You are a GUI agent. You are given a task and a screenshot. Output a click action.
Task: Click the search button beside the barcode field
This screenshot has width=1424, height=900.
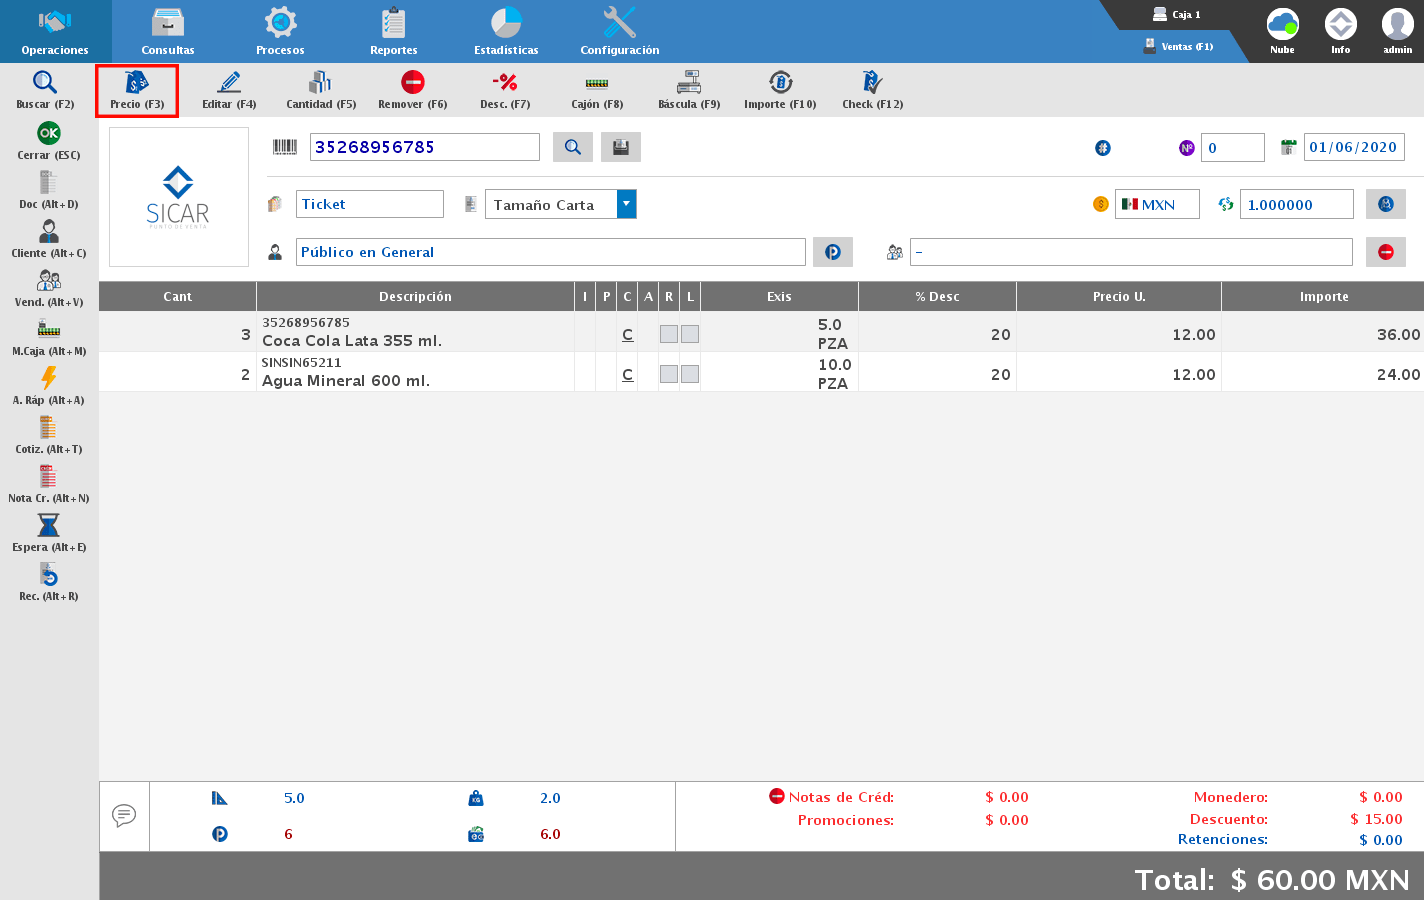pyautogui.click(x=573, y=147)
